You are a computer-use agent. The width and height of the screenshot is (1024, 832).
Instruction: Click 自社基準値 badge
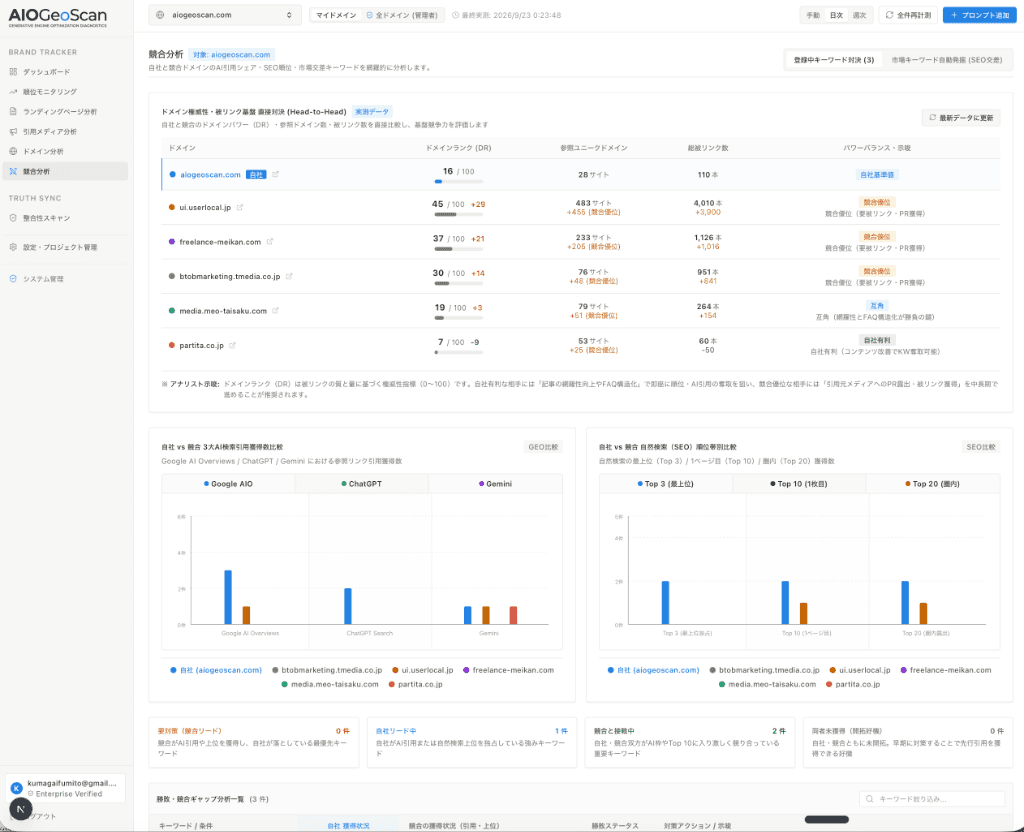click(876, 175)
